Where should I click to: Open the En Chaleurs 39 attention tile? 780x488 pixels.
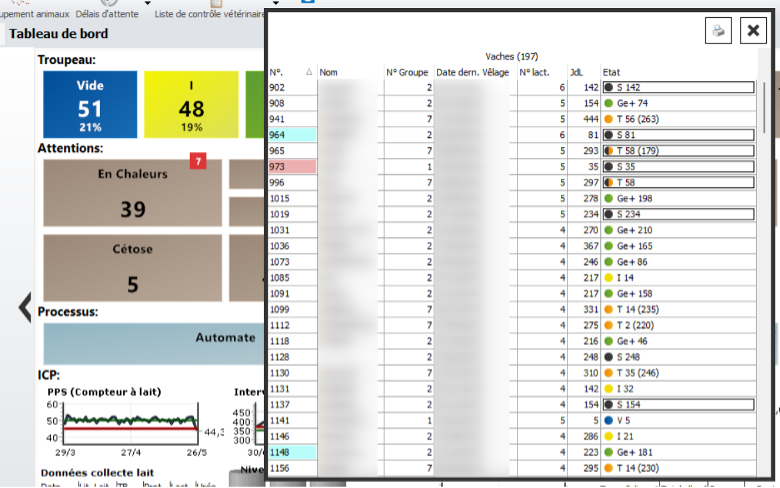(132, 193)
